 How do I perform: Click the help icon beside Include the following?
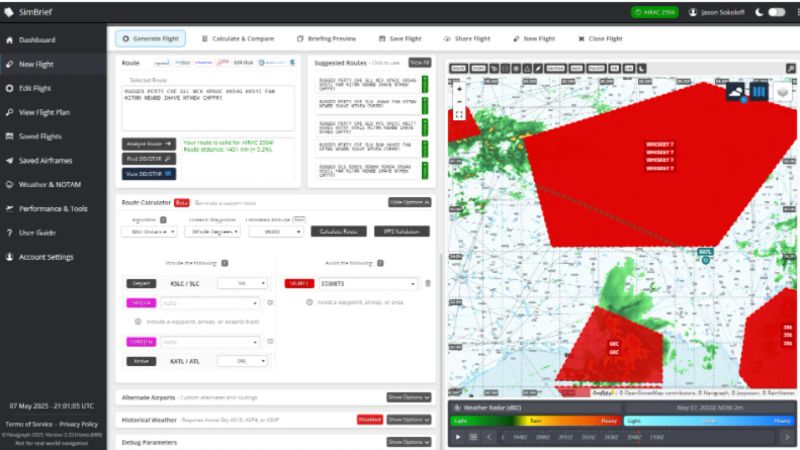[224, 263]
